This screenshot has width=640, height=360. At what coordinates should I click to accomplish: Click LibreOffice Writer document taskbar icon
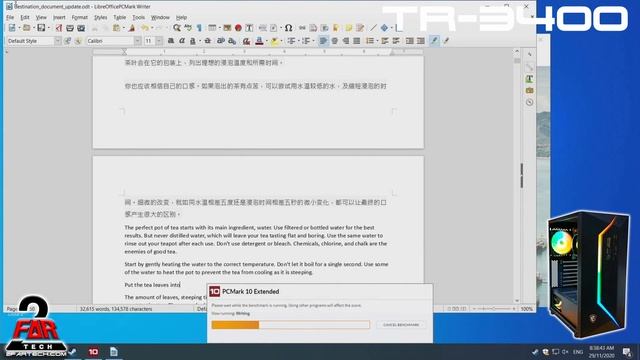pos(113,351)
